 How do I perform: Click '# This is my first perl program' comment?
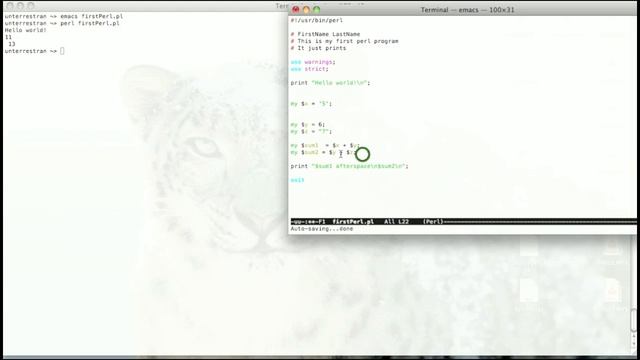[344, 41]
